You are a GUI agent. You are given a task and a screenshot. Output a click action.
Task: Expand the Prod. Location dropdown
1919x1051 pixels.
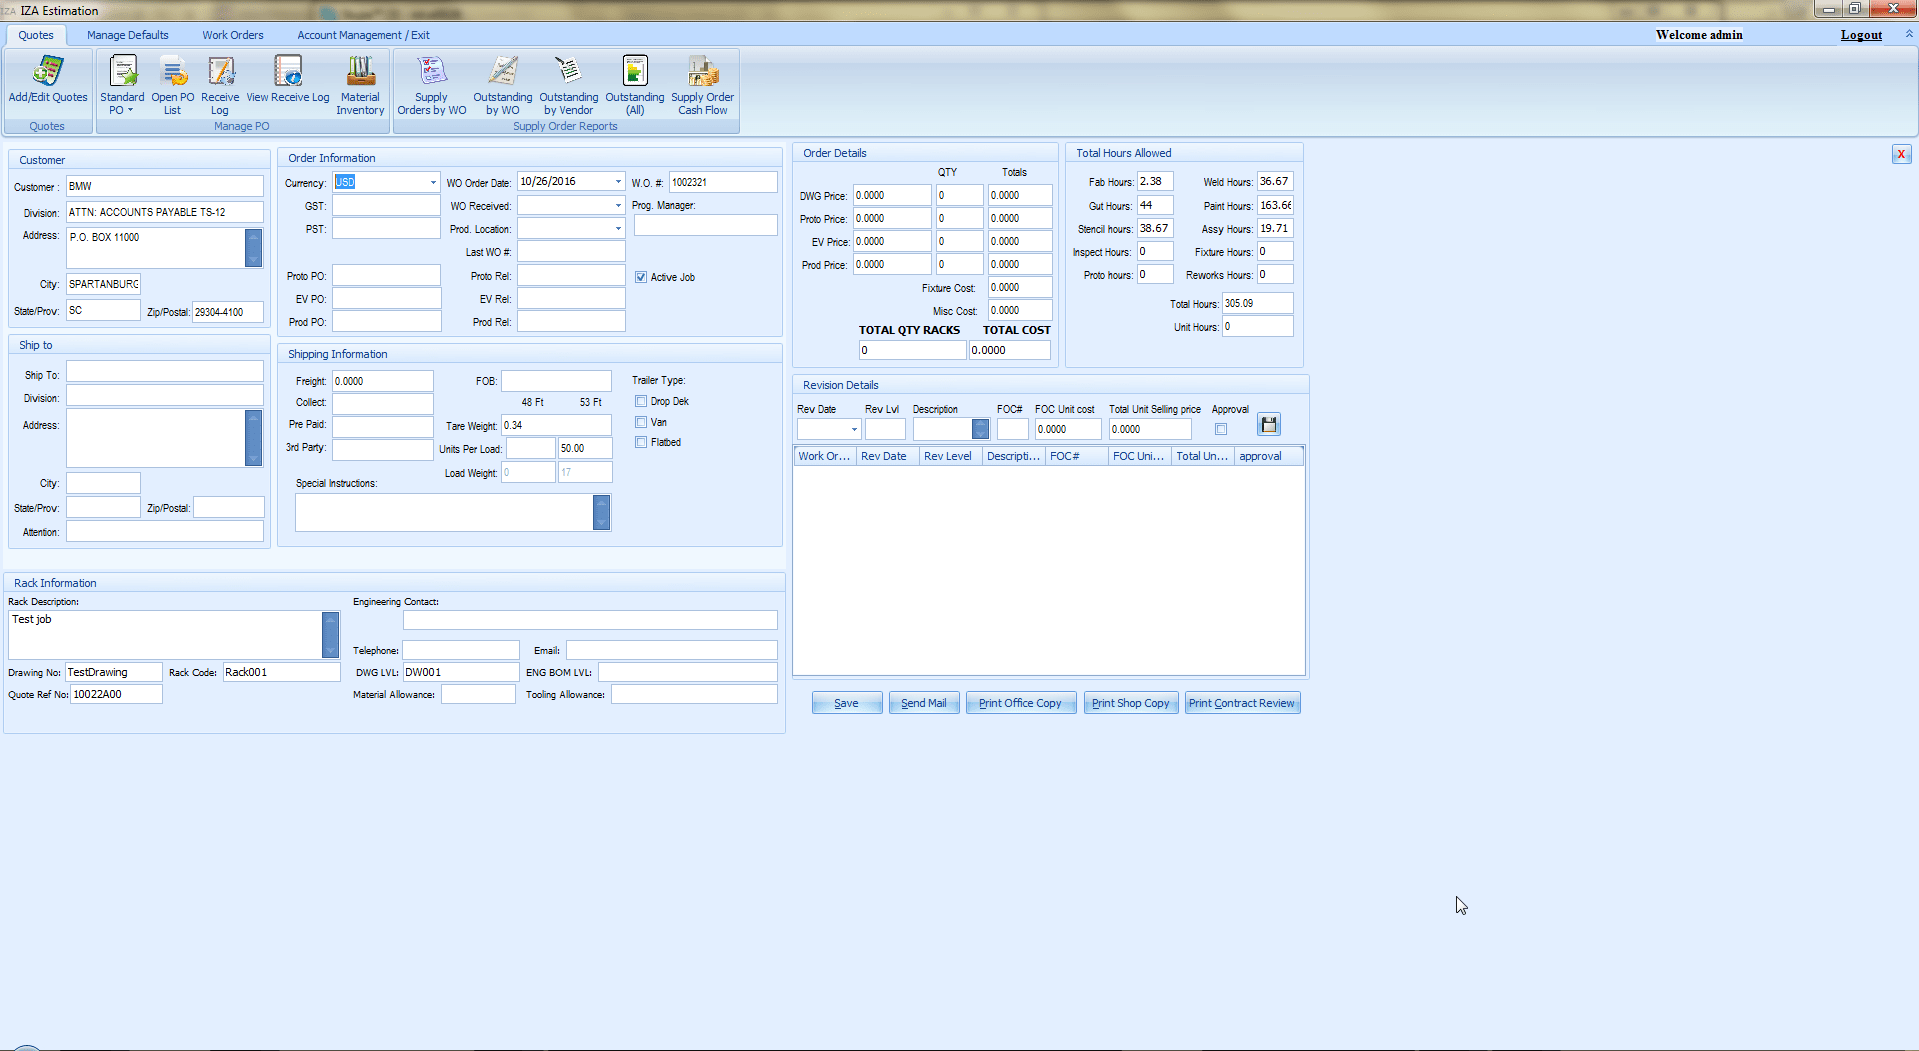[618, 229]
